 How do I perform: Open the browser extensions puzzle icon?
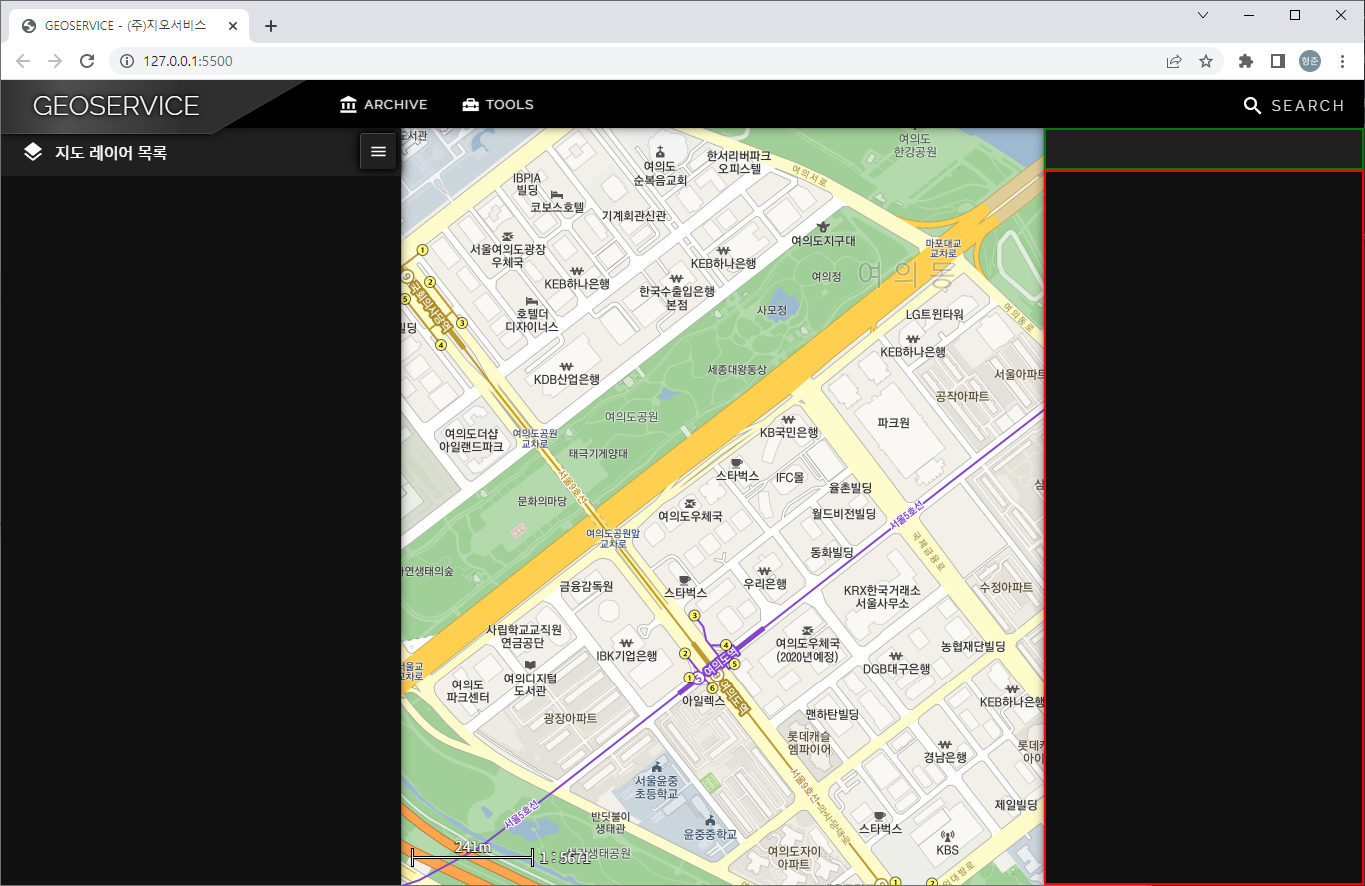click(x=1246, y=61)
